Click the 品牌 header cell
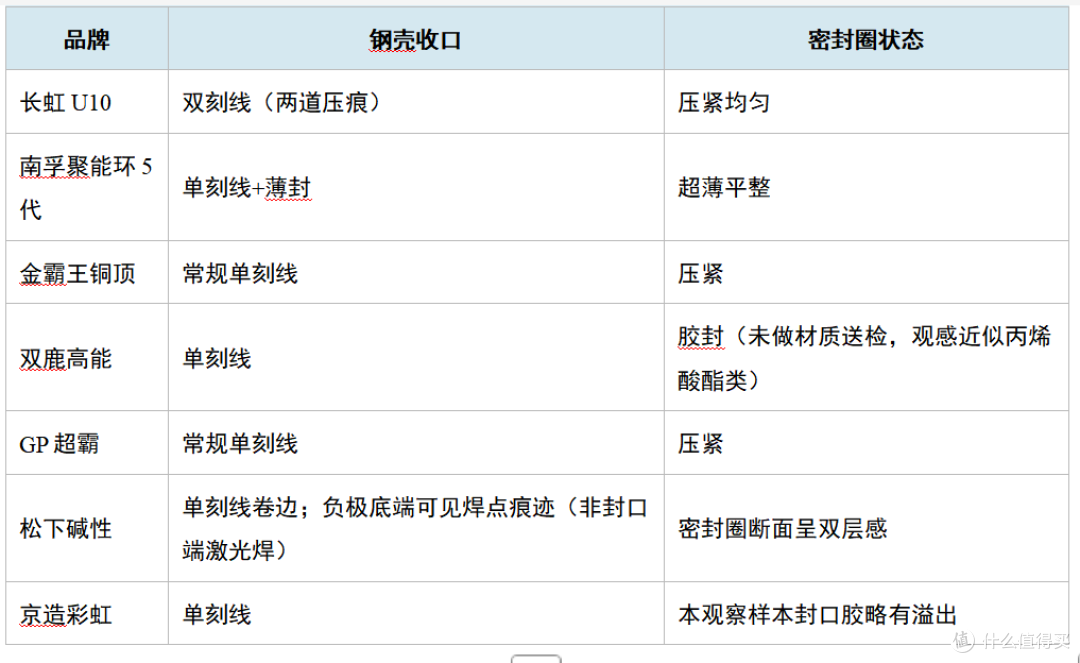The width and height of the screenshot is (1080, 663). pos(87,39)
